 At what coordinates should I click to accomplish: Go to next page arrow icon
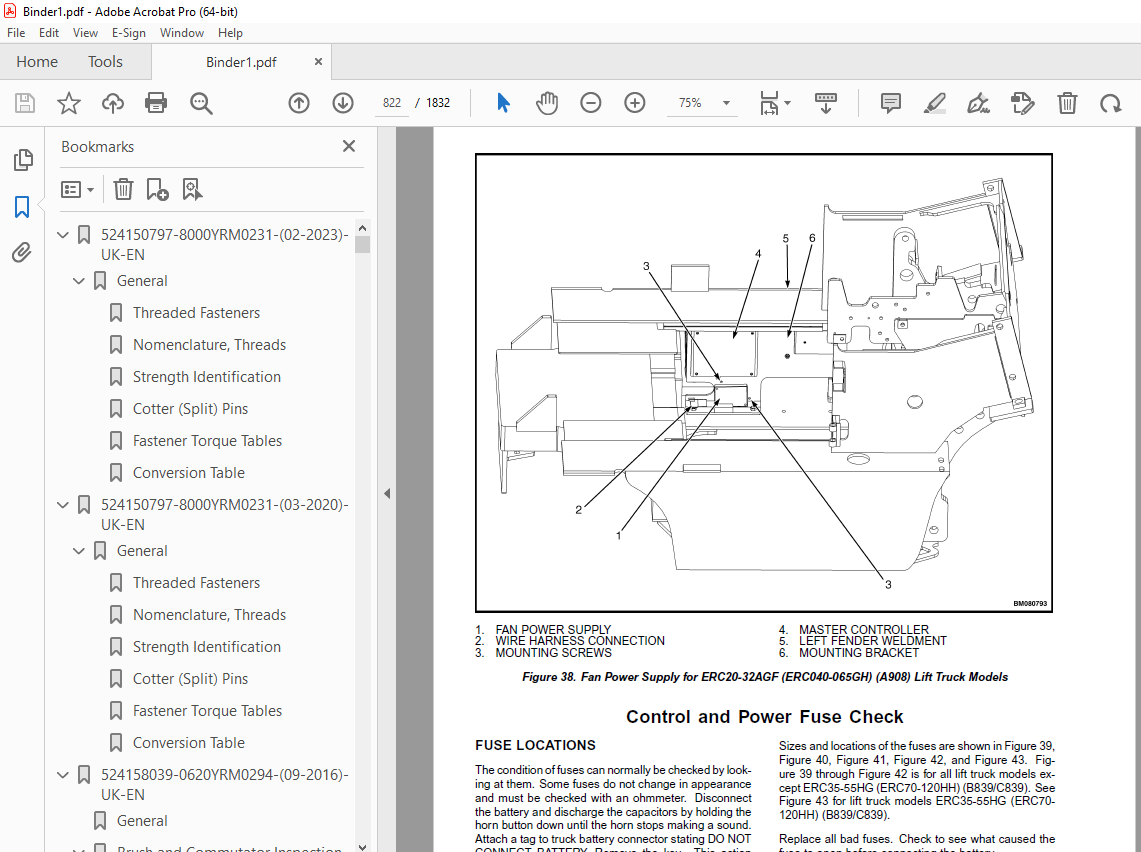343,103
